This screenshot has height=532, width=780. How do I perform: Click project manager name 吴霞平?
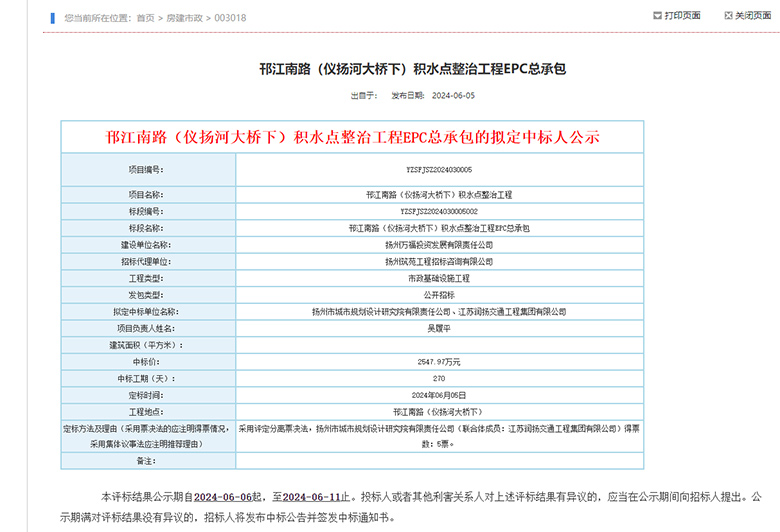[x=439, y=328]
